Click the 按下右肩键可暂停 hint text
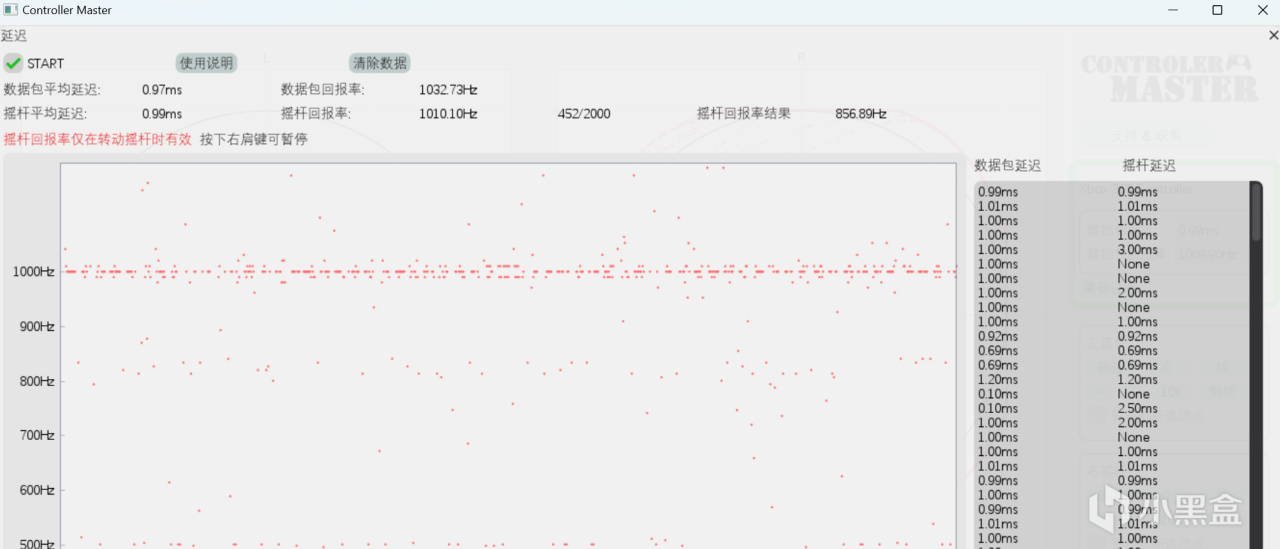1280x549 pixels. click(x=254, y=139)
